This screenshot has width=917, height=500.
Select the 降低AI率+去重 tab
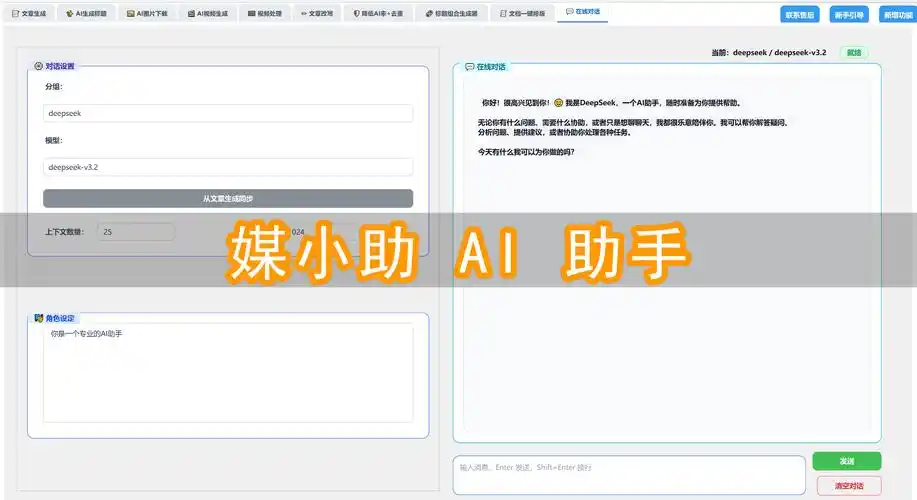(x=378, y=13)
